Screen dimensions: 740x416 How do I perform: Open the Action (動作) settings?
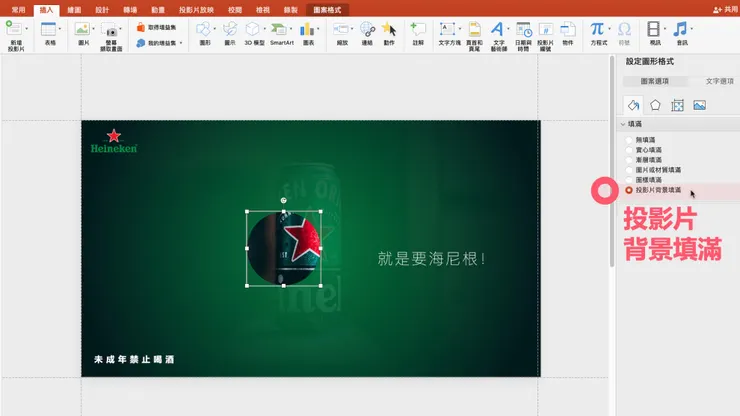pyautogui.click(x=389, y=34)
